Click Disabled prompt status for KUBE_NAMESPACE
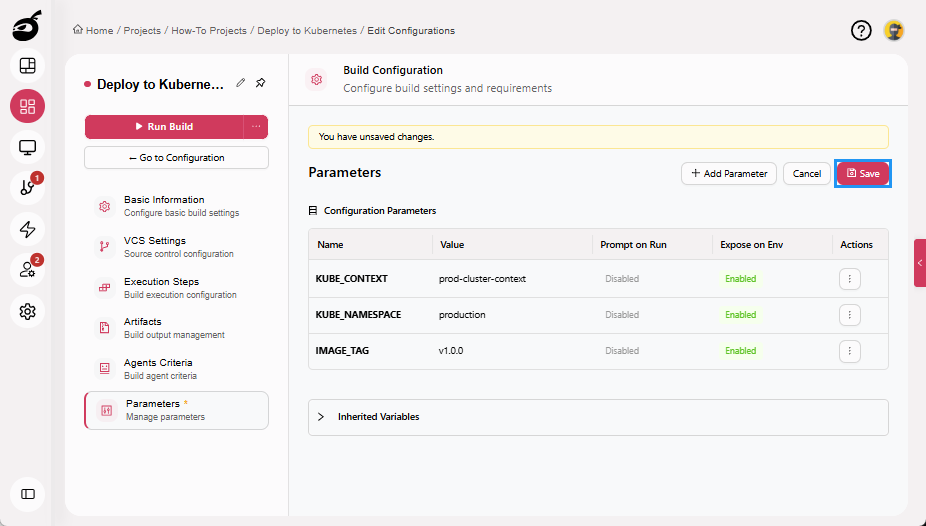The image size is (926, 526). [x=622, y=315]
